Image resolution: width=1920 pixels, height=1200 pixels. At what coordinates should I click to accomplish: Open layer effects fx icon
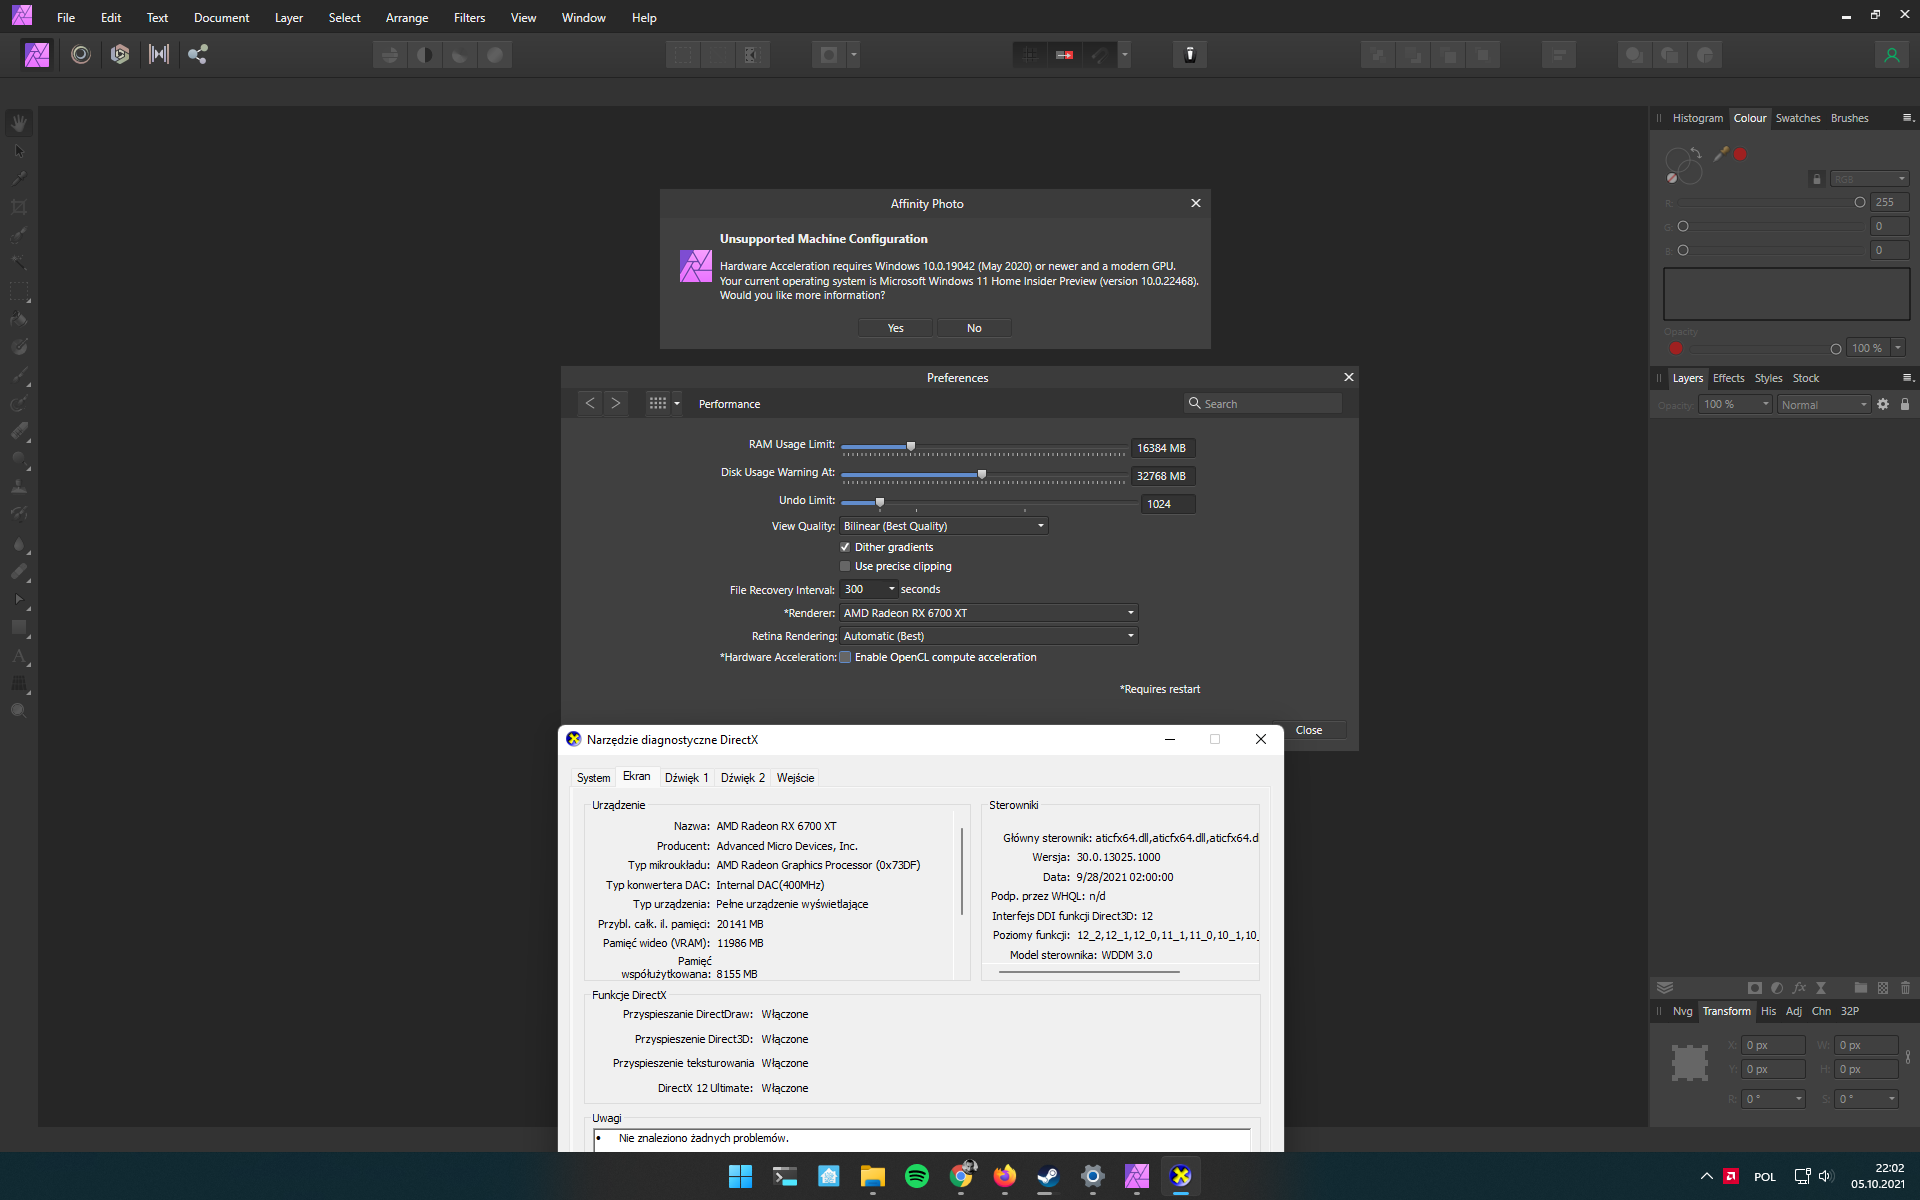coord(1799,988)
